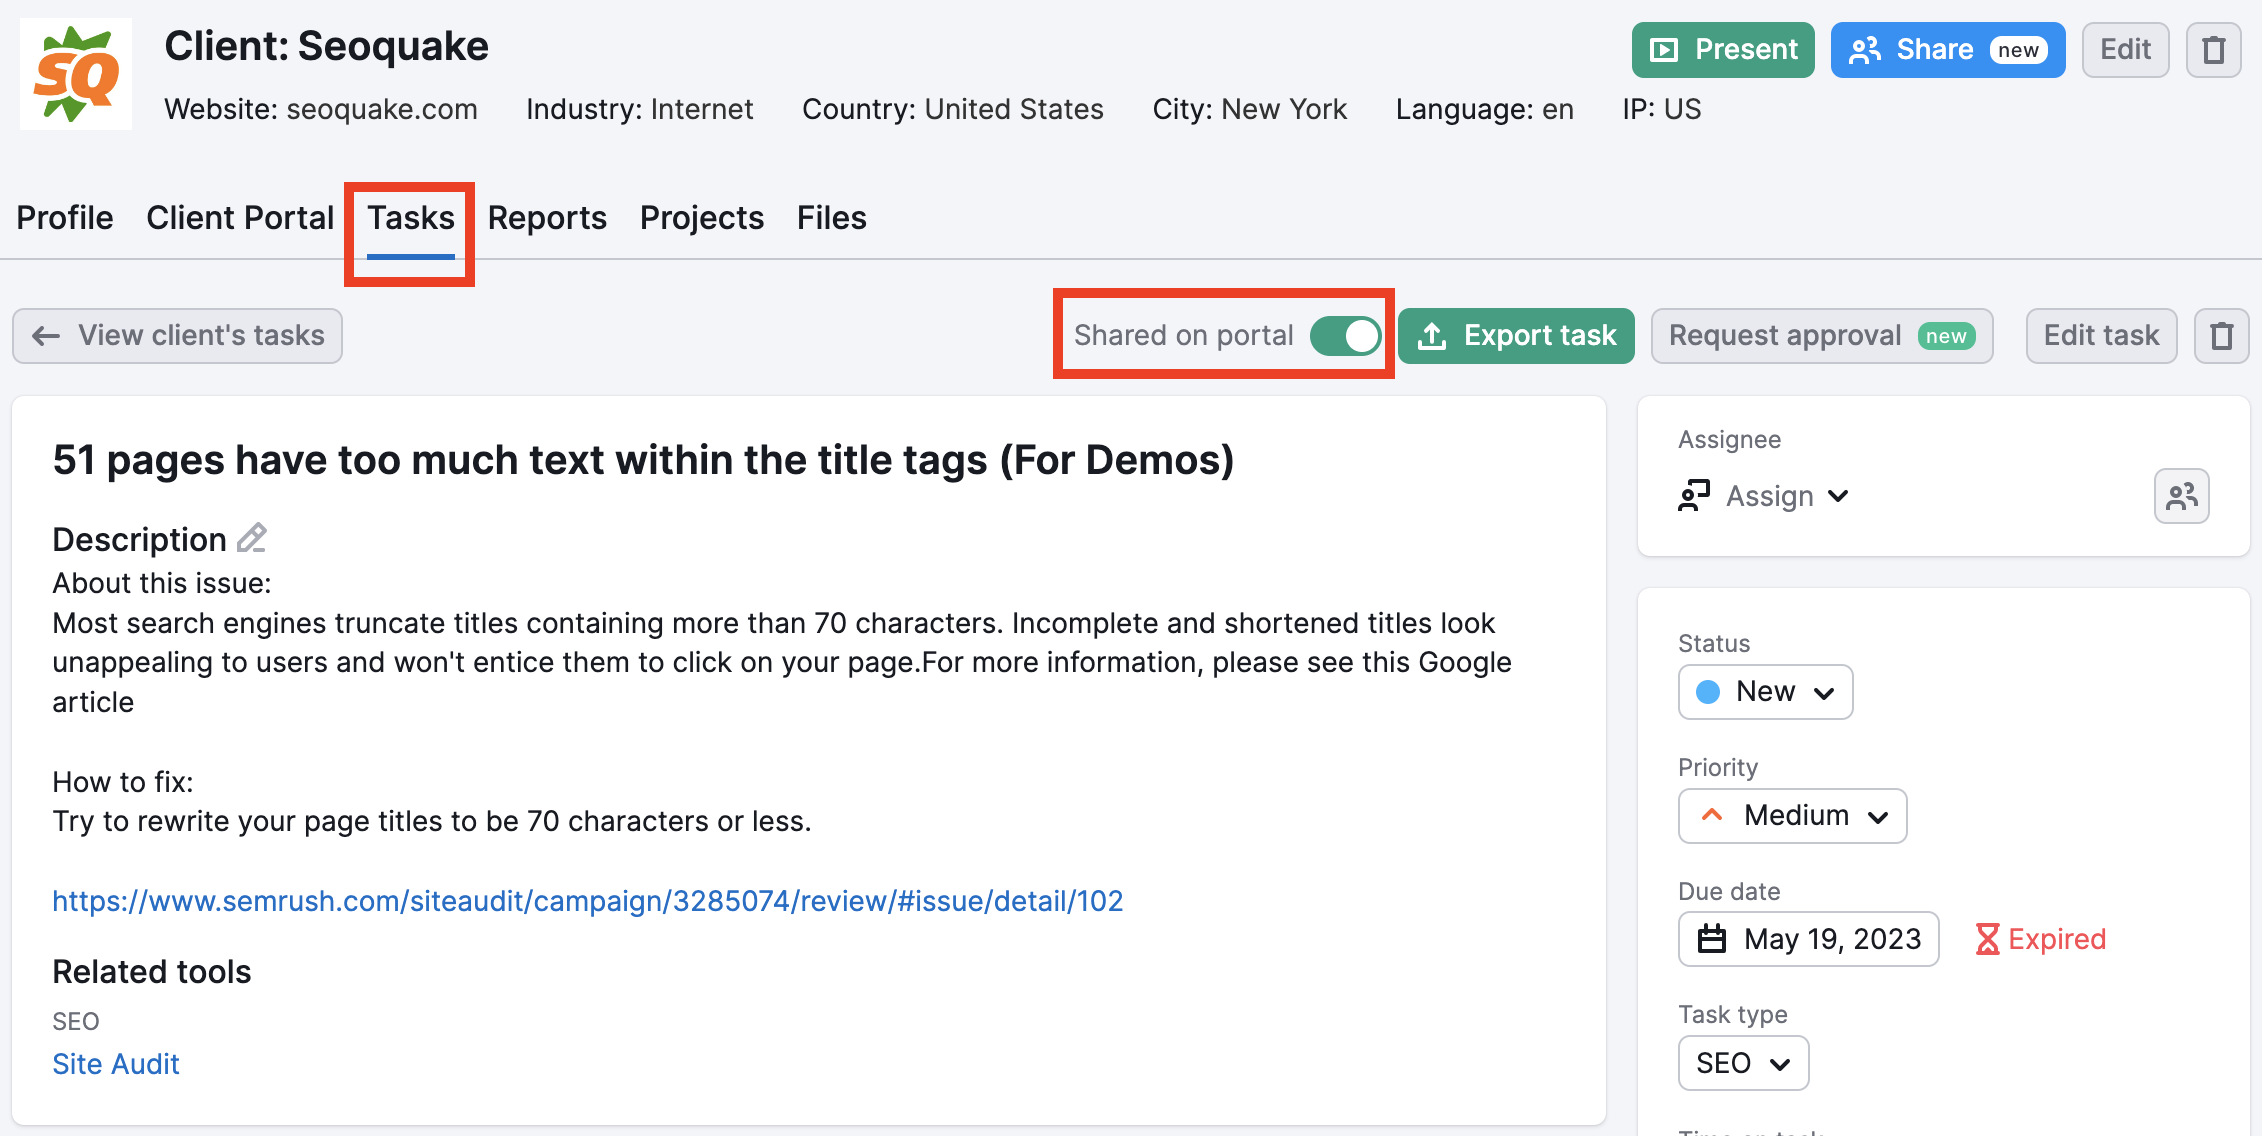Open the semrush siteaudit campaign link
Screen dimensions: 2262x1136
[588, 901]
